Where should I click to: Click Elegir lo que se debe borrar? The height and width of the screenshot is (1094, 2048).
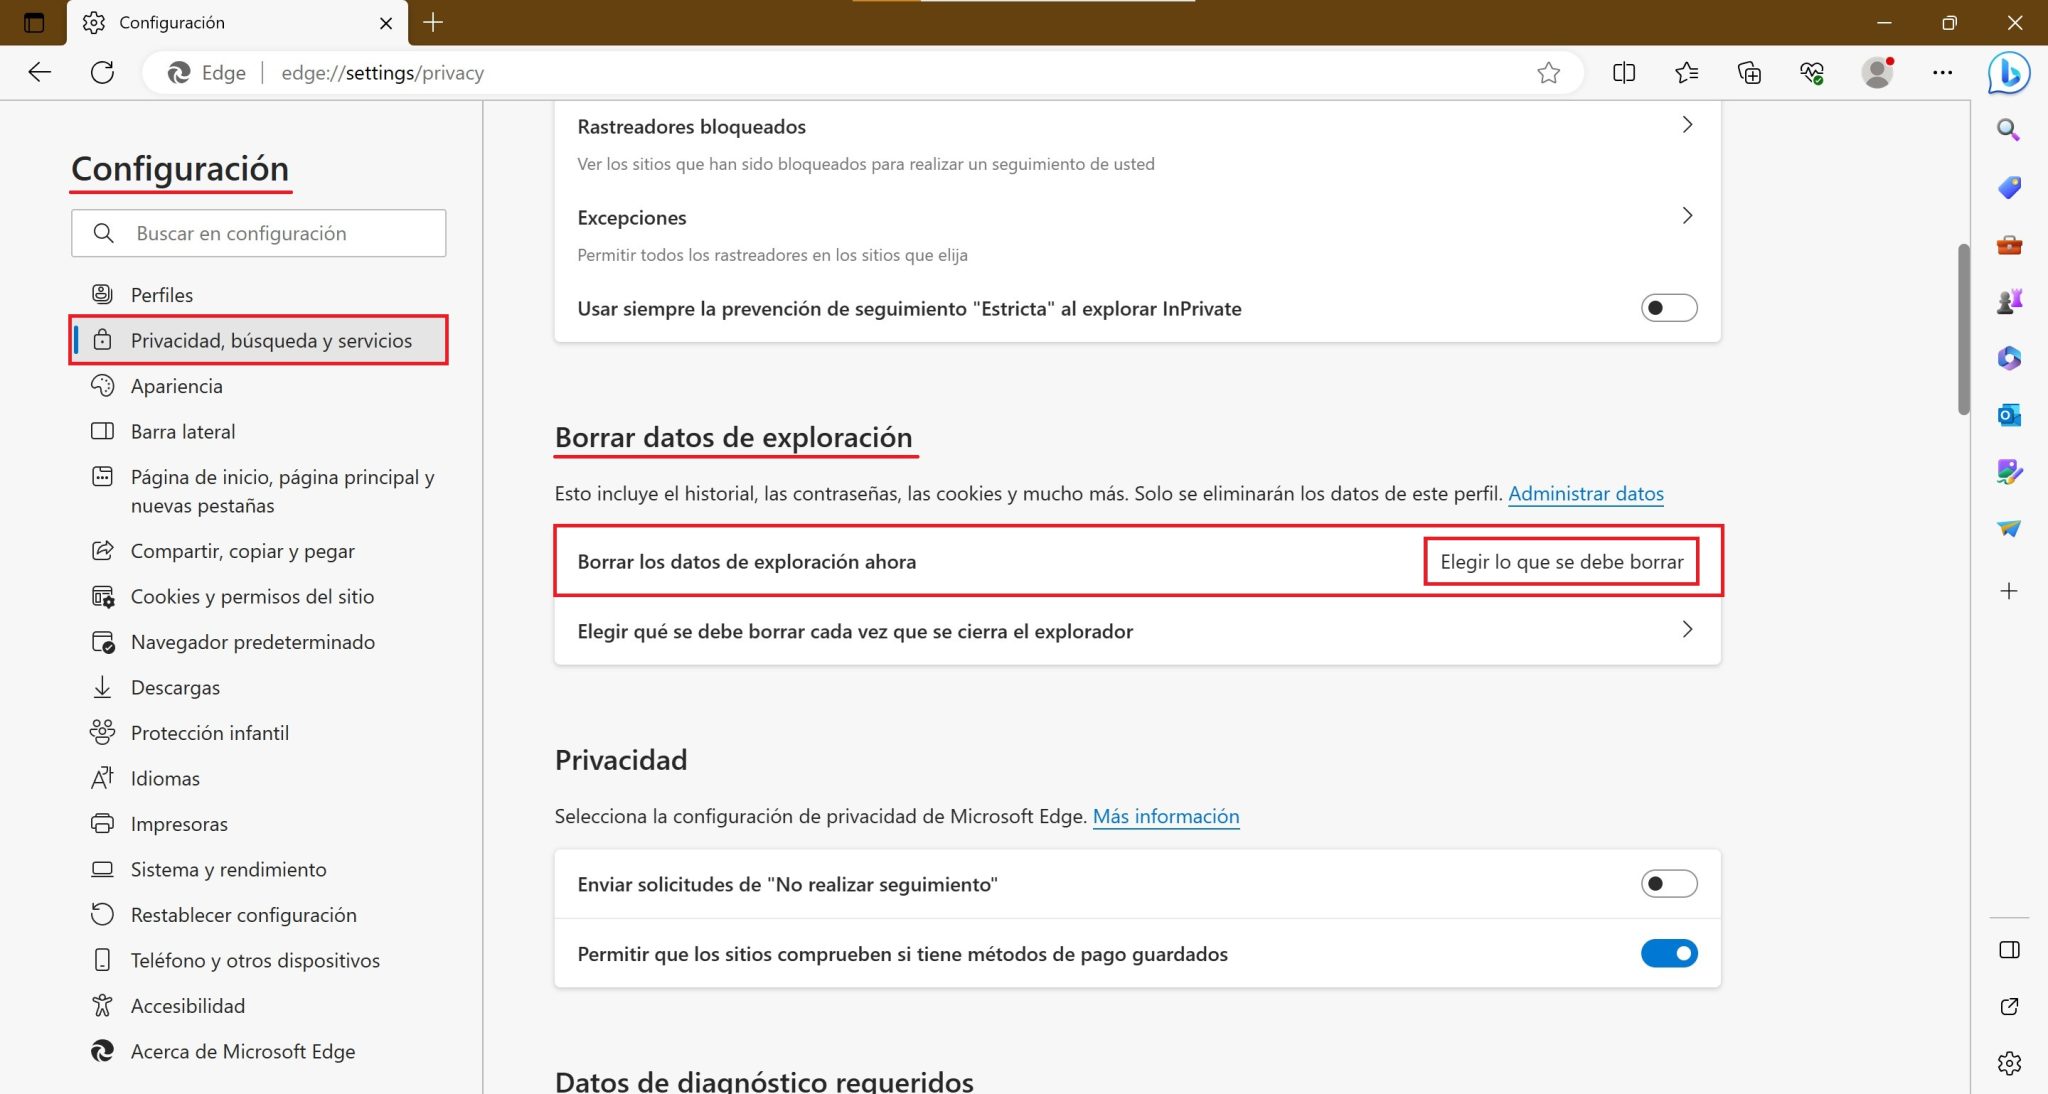coord(1561,561)
